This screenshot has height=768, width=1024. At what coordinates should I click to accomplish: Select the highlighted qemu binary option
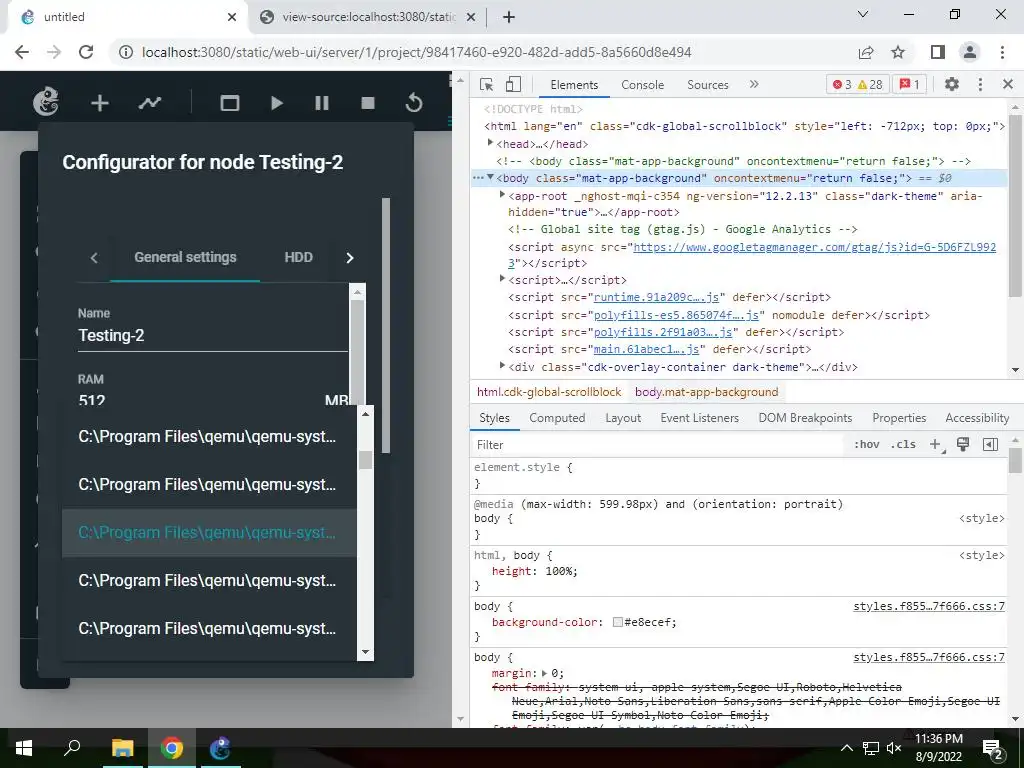[x=209, y=533]
